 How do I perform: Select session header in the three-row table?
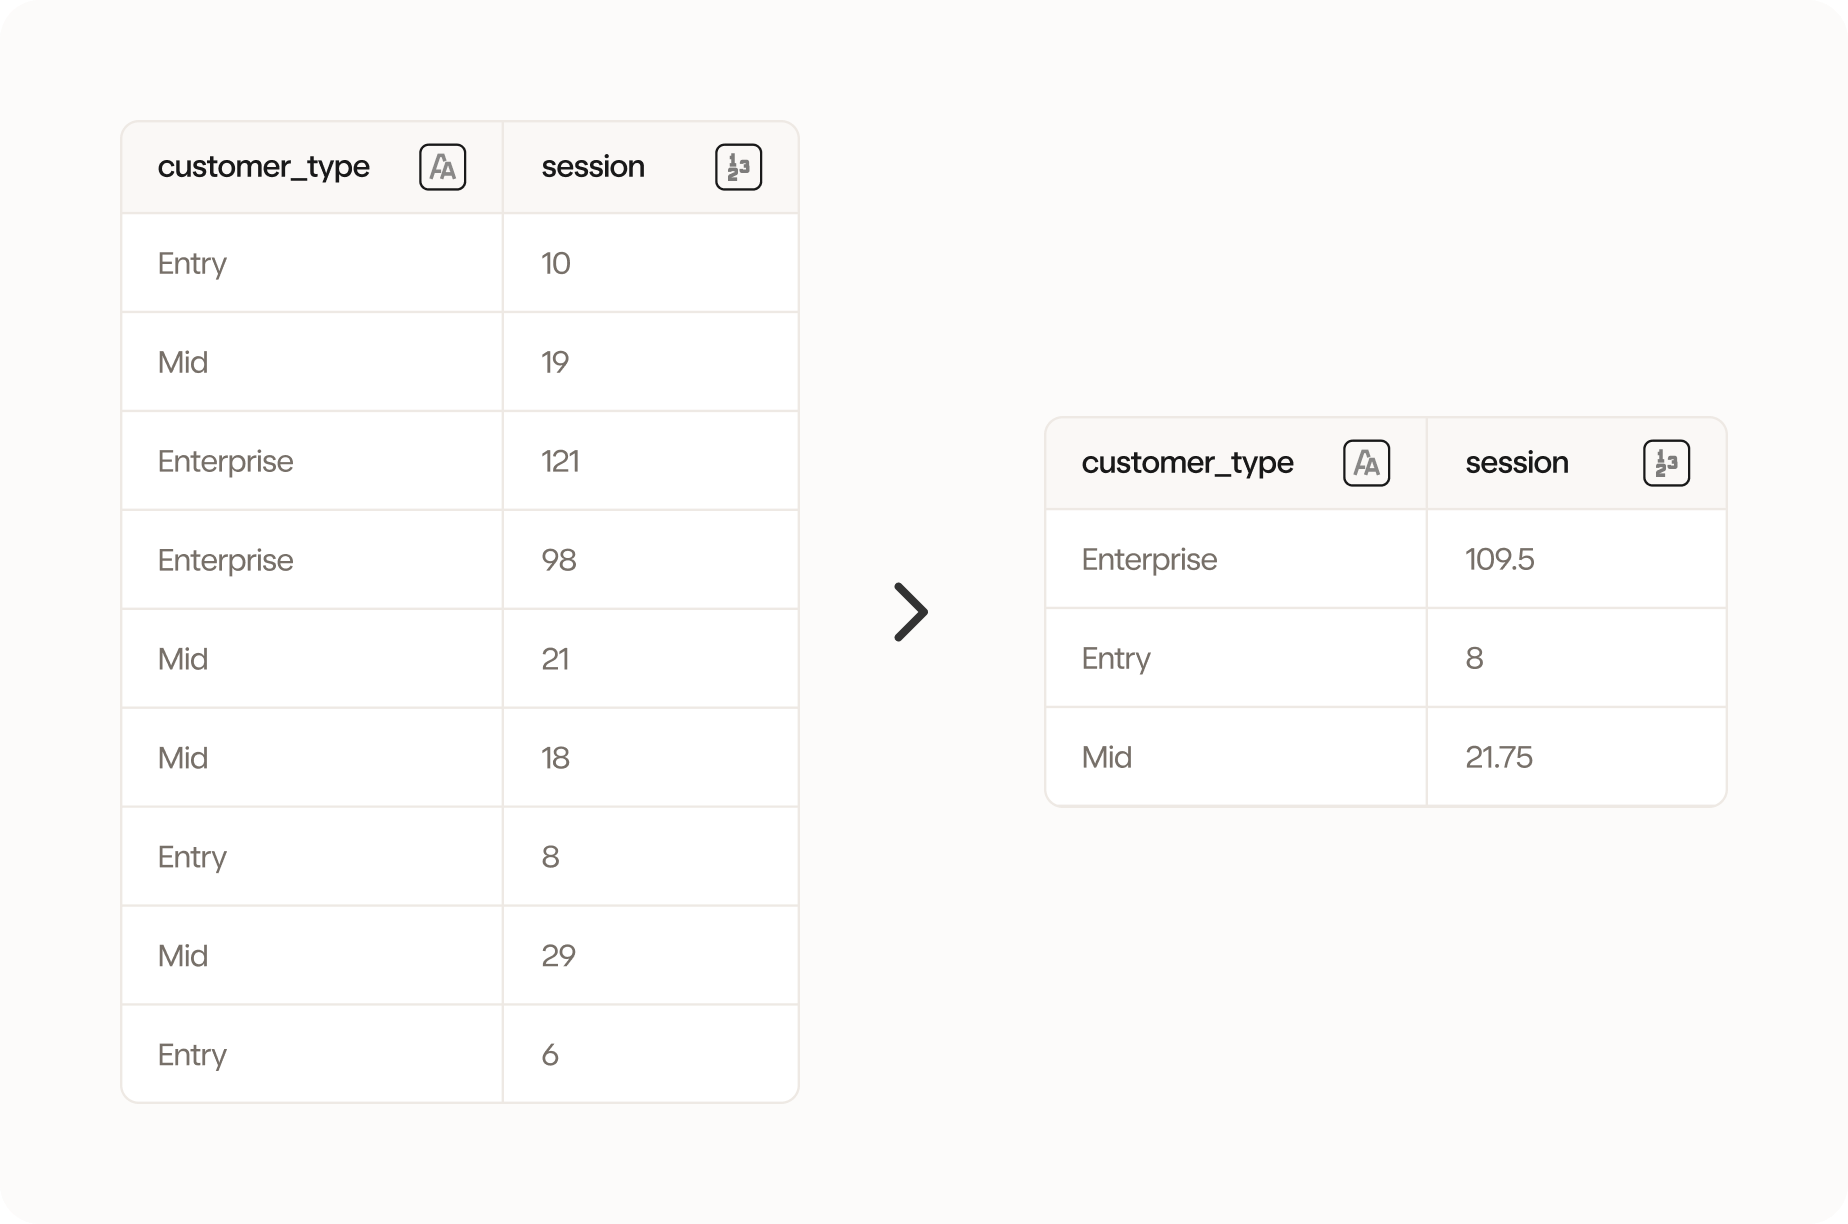(1516, 463)
